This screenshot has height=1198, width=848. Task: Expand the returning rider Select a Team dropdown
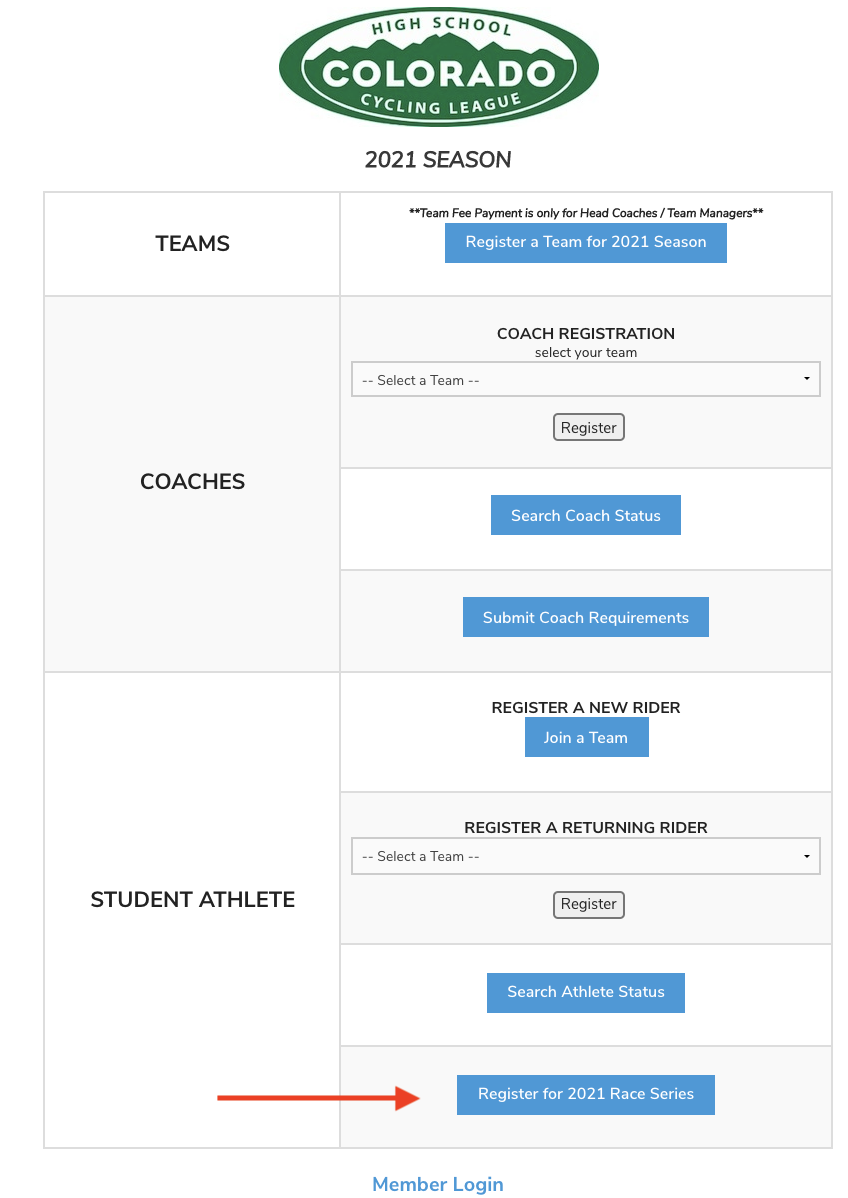[x=586, y=856]
